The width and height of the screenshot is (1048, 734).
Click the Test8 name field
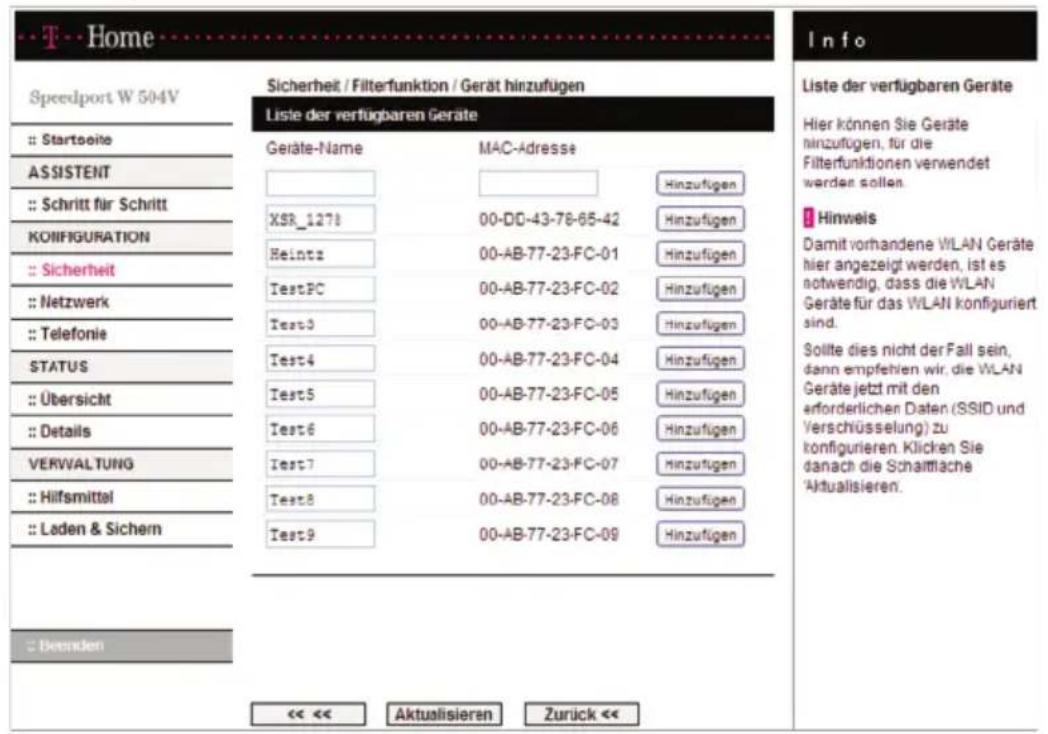point(320,499)
